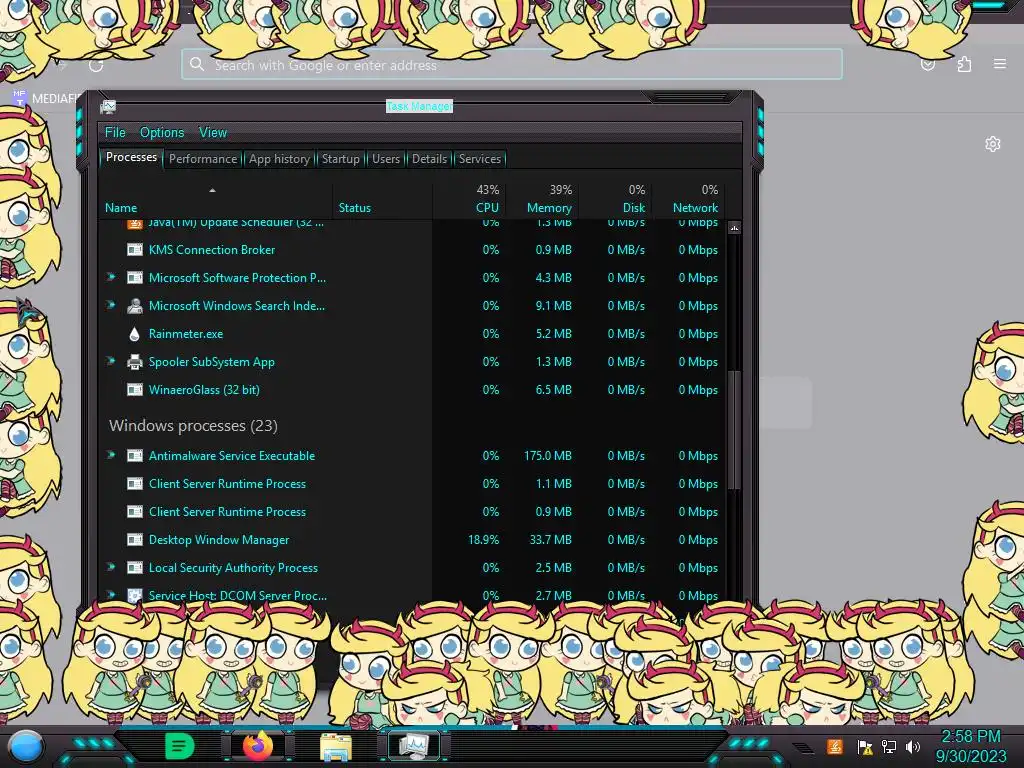Open the Start orb on taskbar
Viewport: 1024px width, 768px height.
pyautogui.click(x=26, y=747)
